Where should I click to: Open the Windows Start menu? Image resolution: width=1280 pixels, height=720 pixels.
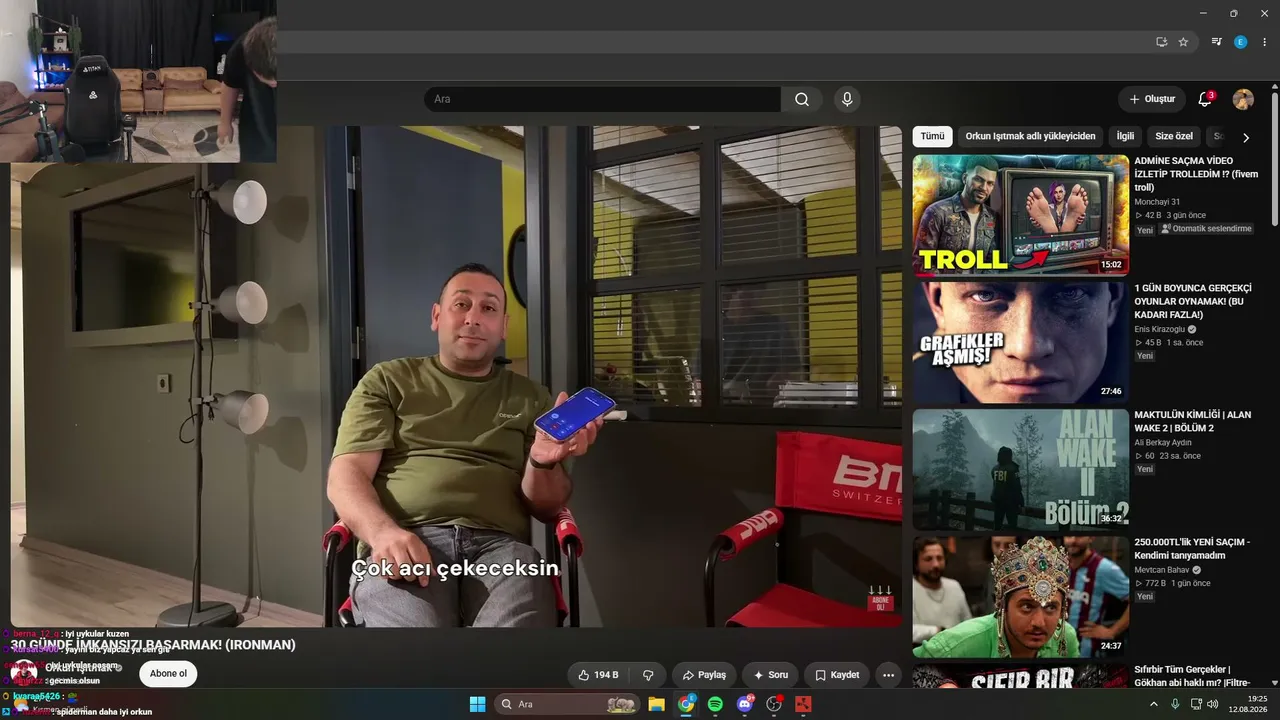point(477,704)
